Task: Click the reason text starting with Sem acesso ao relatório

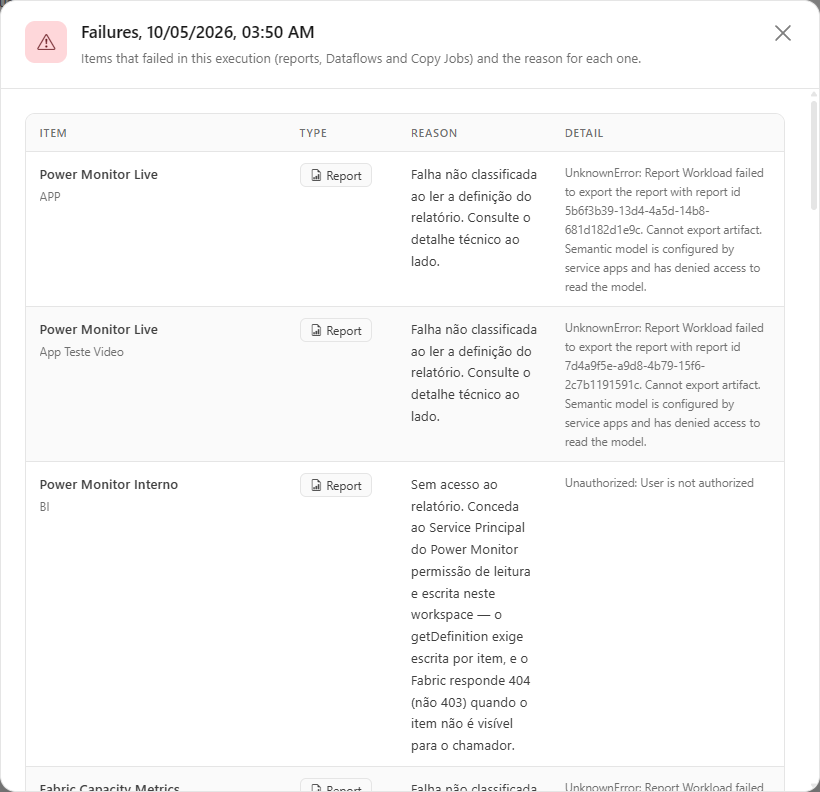Action: coord(470,615)
